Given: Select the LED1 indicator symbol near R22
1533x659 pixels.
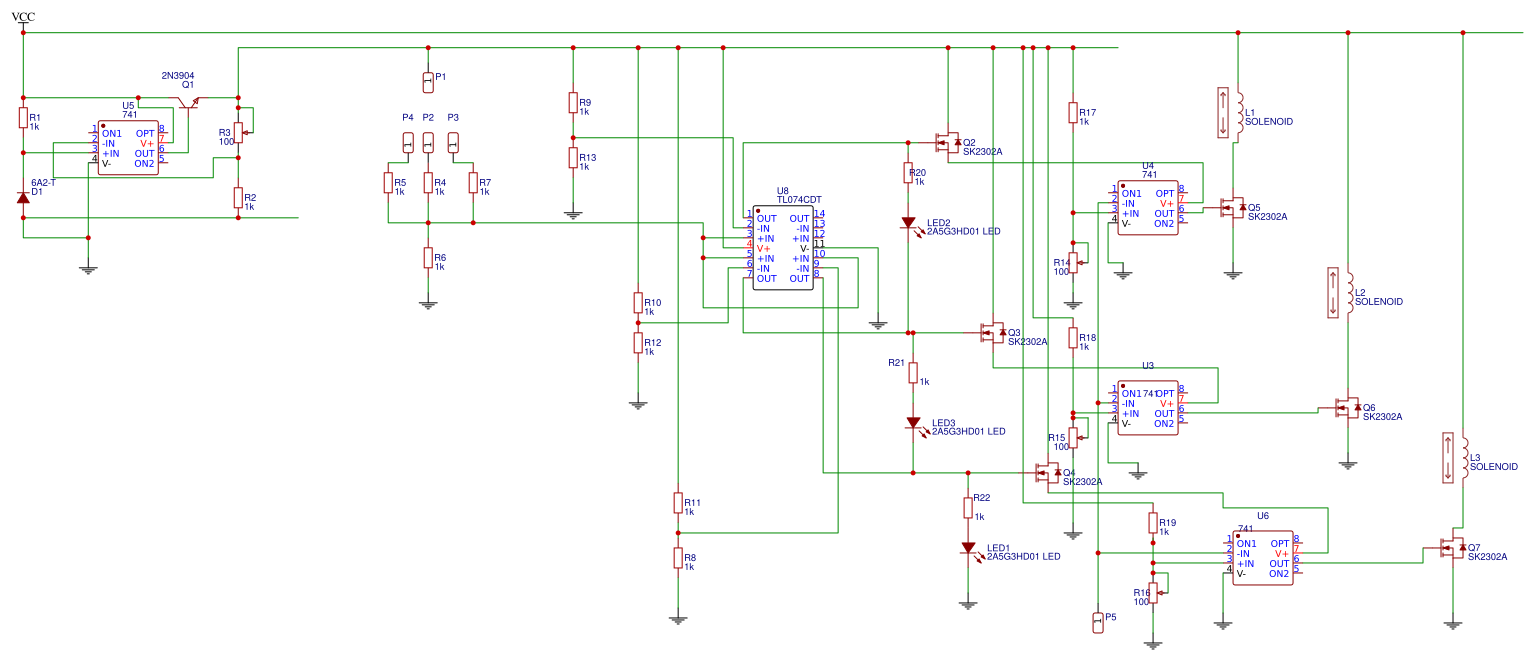Looking at the screenshot, I should [970, 547].
